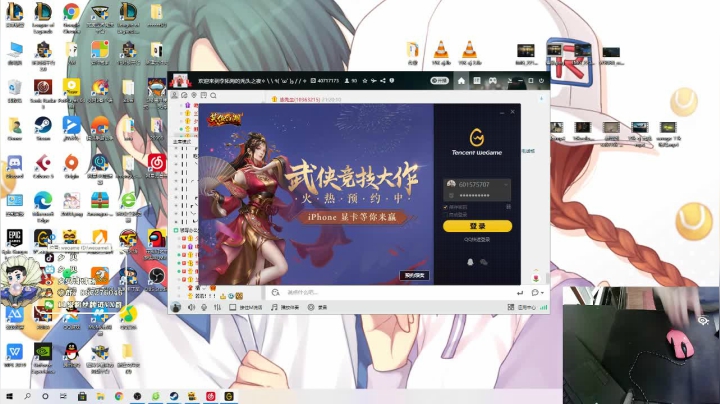Click the flower gift icon at chat right edge

536,278
